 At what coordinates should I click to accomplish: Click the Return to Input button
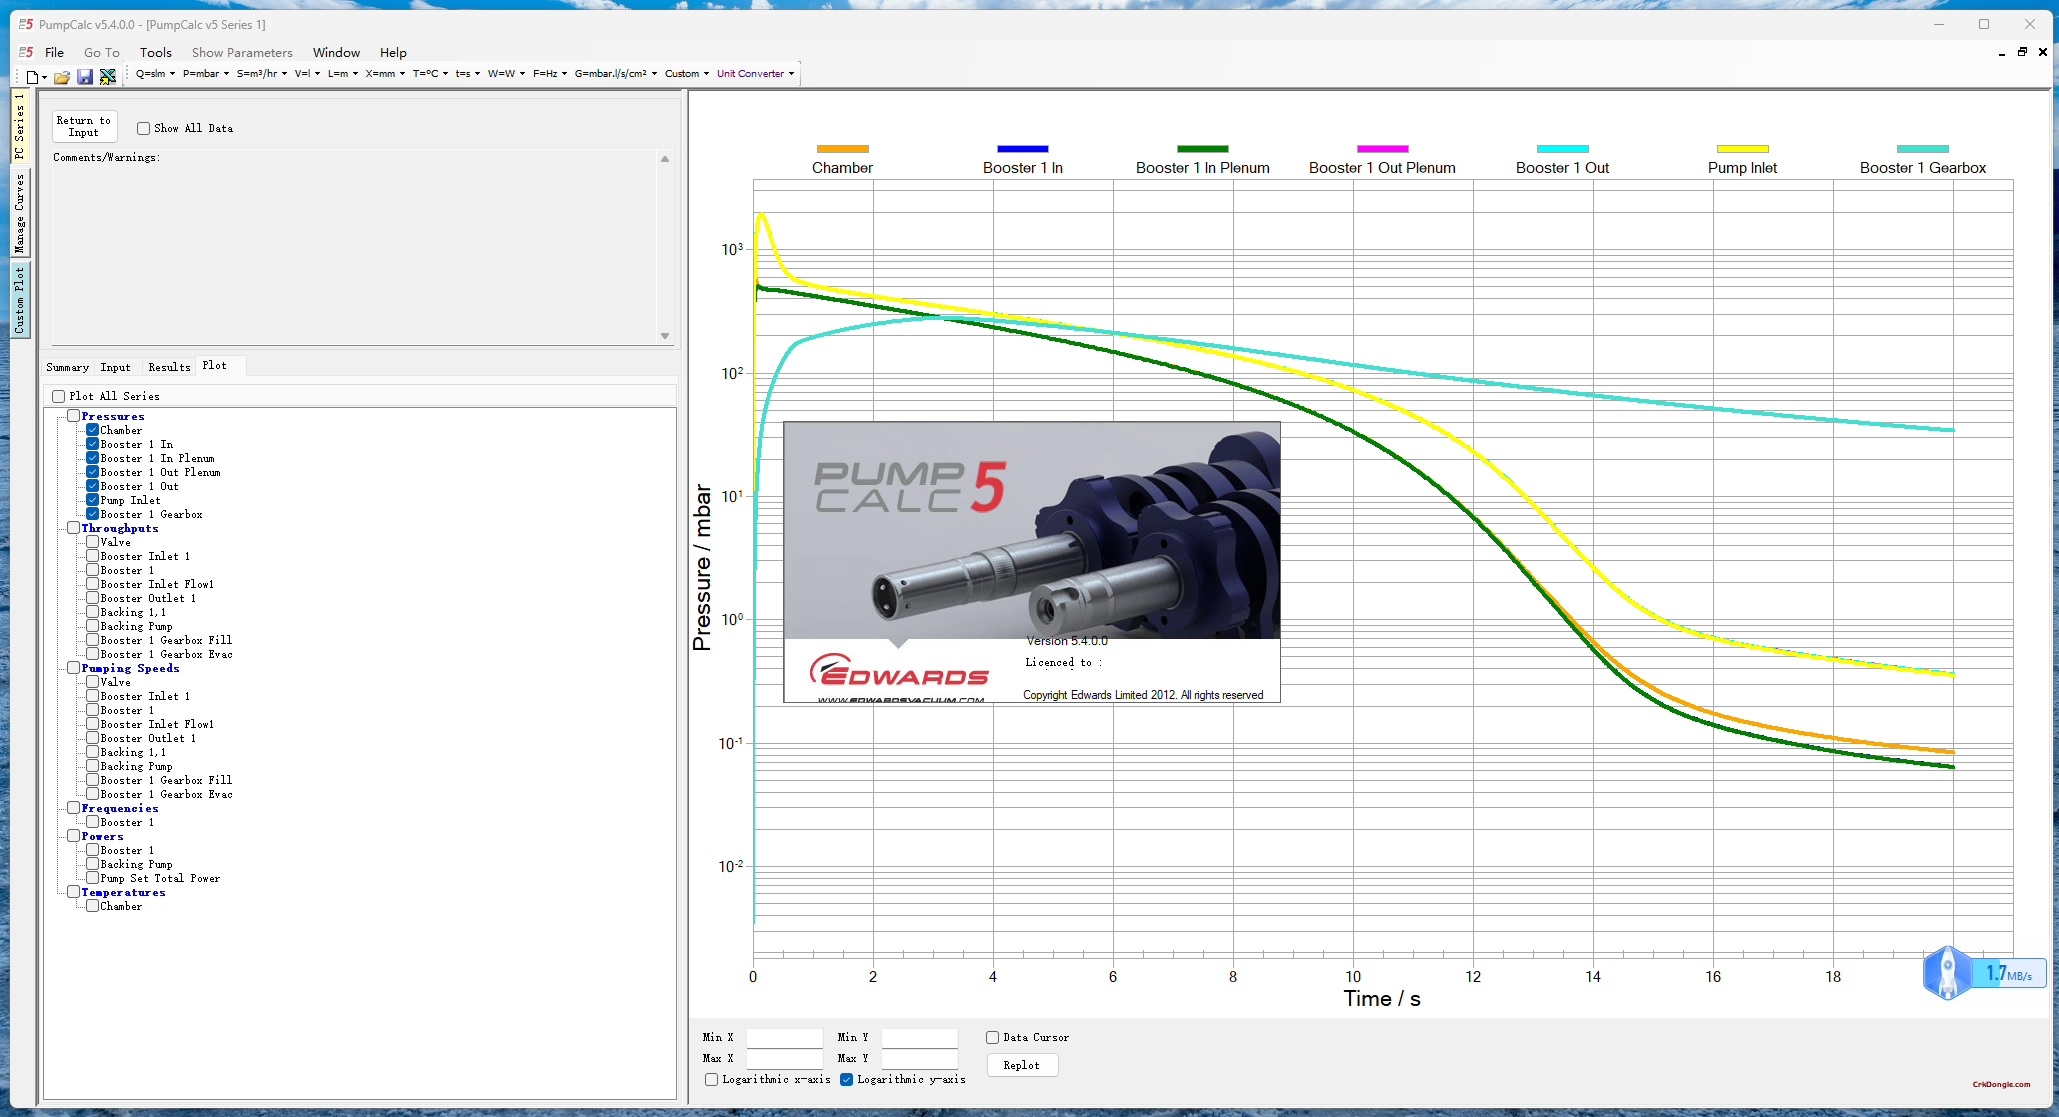tap(84, 125)
